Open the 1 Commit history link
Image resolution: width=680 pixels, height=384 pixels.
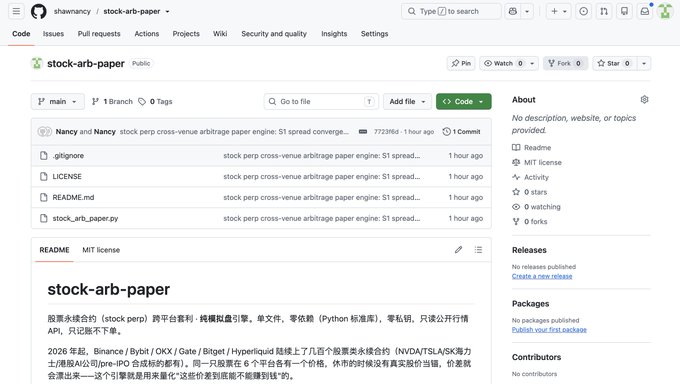point(461,131)
